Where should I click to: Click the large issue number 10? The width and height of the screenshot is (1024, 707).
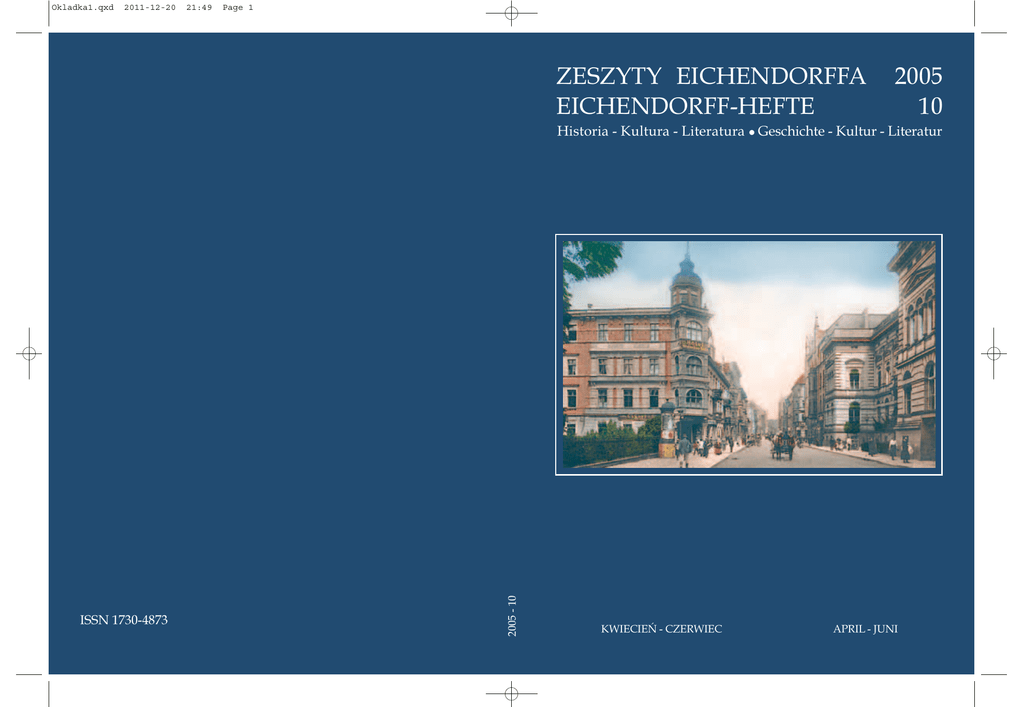[930, 106]
